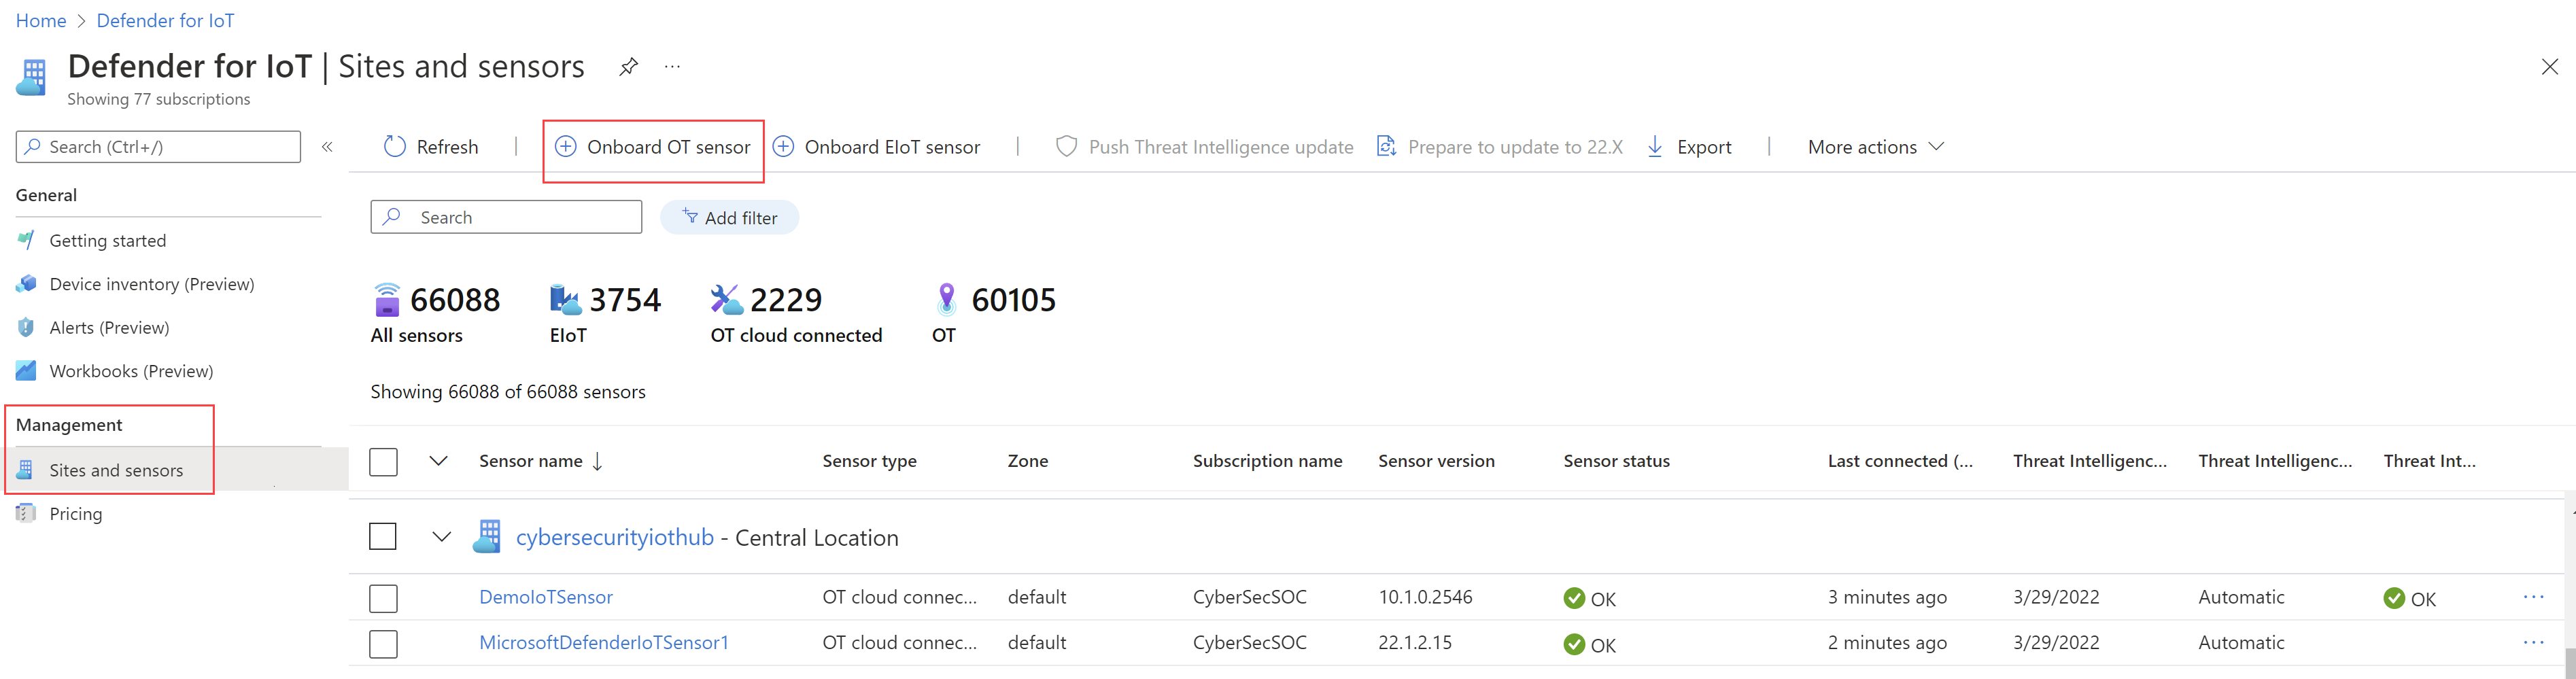Go to Pricing in the Management section
Image resolution: width=2576 pixels, height=679 pixels.
pyautogui.click(x=75, y=514)
